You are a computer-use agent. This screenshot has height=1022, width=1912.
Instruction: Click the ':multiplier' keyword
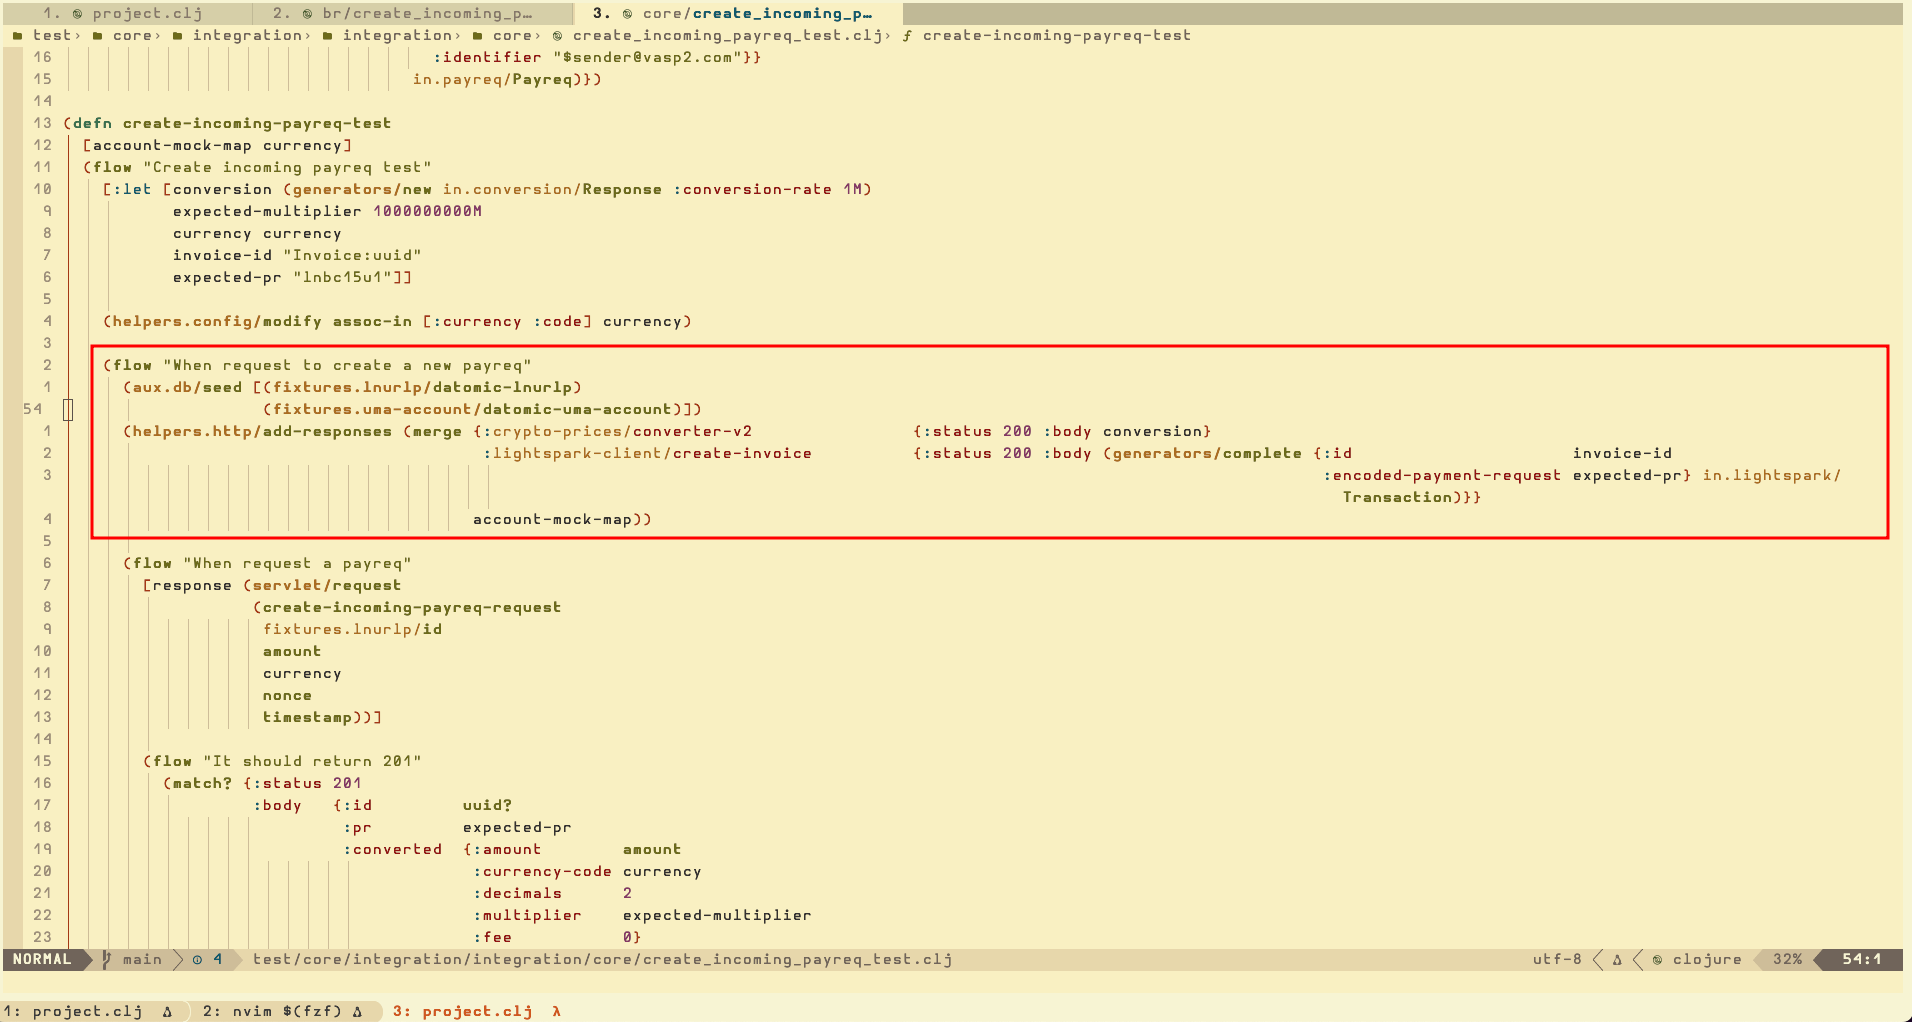[x=527, y=916]
